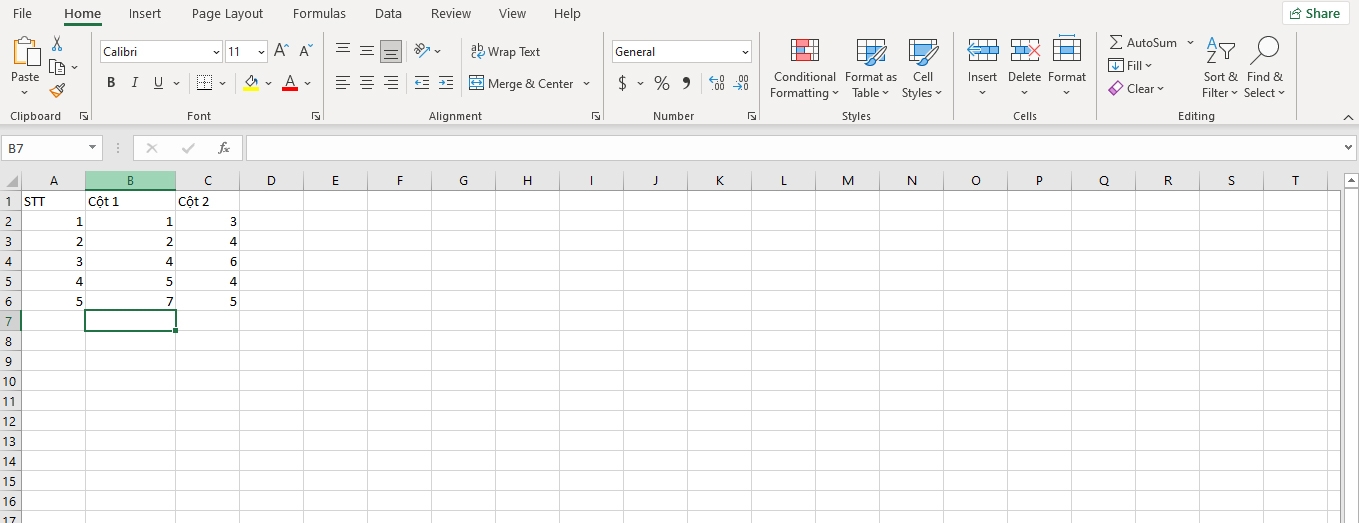Click Increase Decimal icon

[716, 83]
